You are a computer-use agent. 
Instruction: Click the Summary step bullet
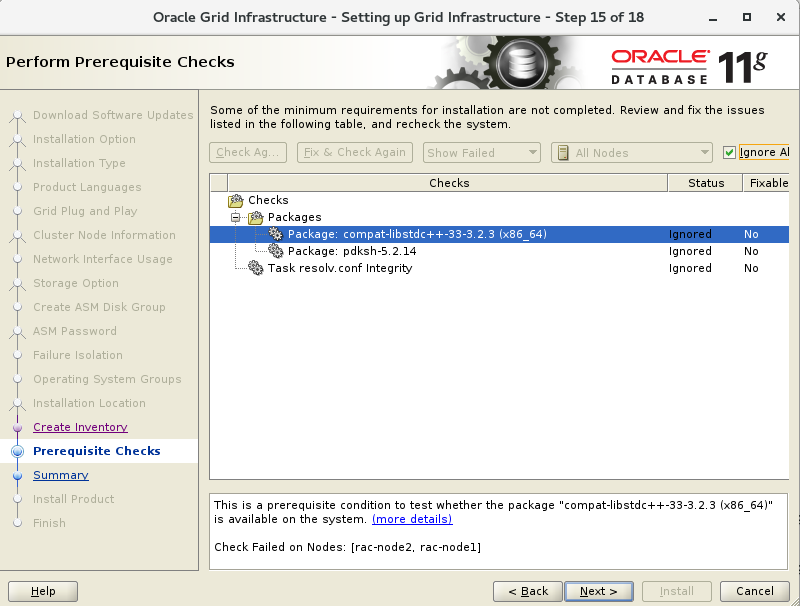click(17, 475)
